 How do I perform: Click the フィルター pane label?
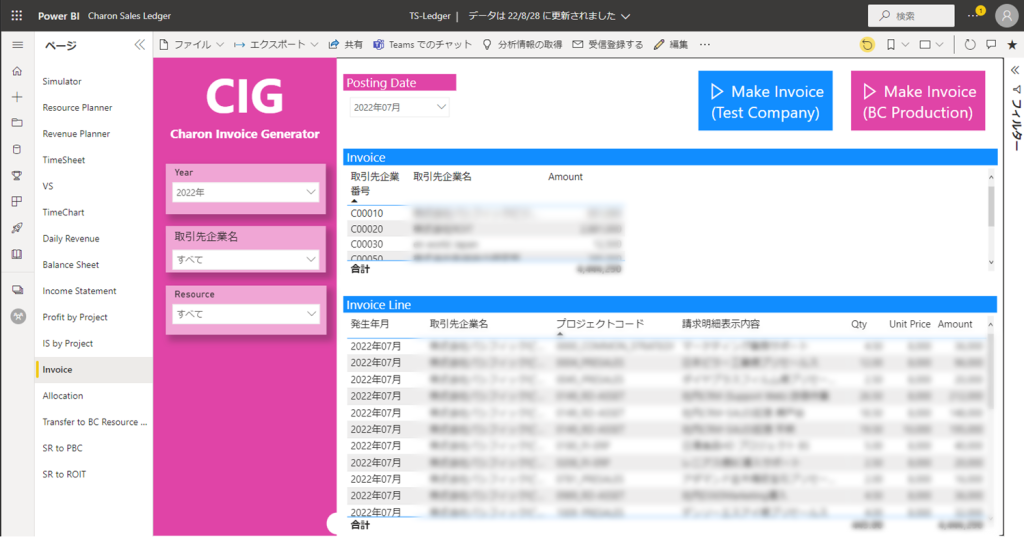[1016, 124]
